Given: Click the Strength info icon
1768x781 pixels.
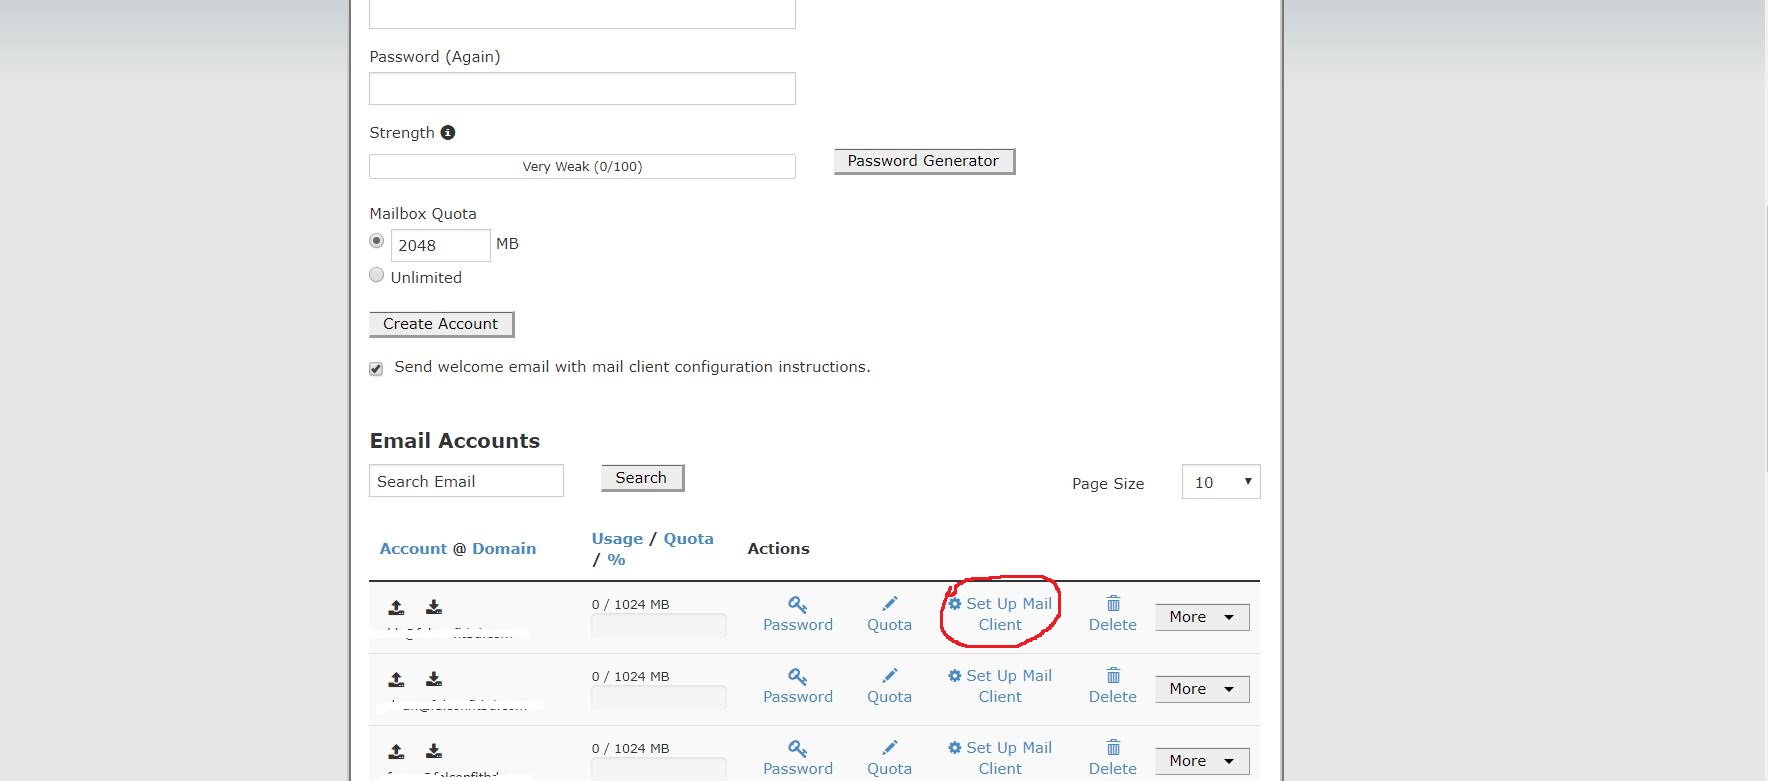Looking at the screenshot, I should coord(448,132).
